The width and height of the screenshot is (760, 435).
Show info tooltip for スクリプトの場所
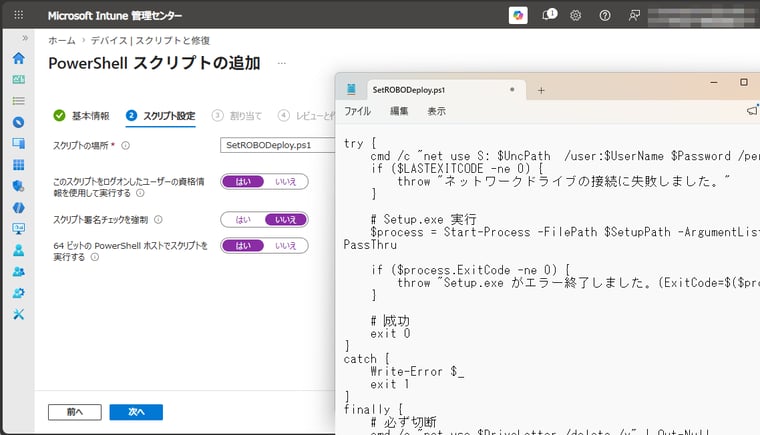coord(126,145)
